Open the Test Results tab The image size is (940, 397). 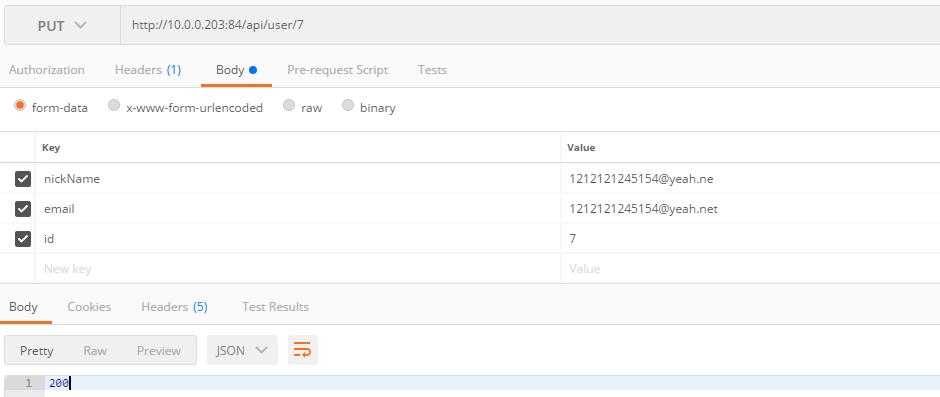pos(275,306)
